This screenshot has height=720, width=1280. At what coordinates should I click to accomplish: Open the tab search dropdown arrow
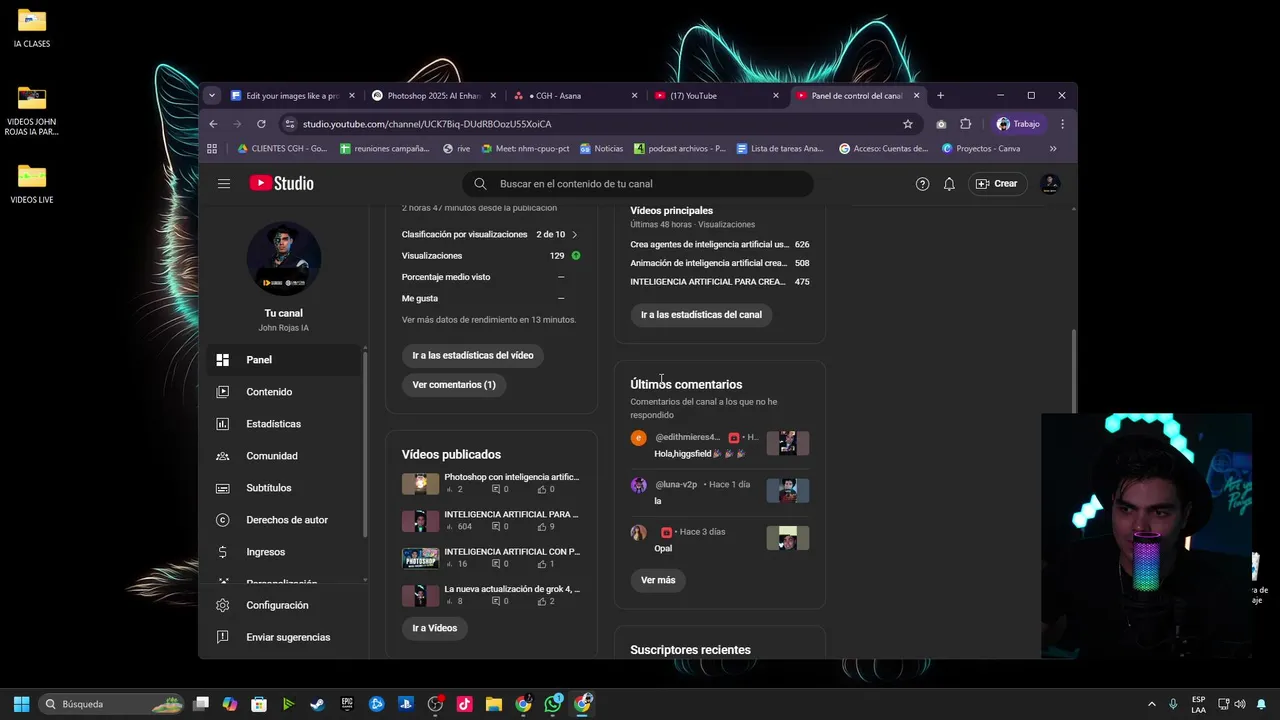tap(211, 96)
